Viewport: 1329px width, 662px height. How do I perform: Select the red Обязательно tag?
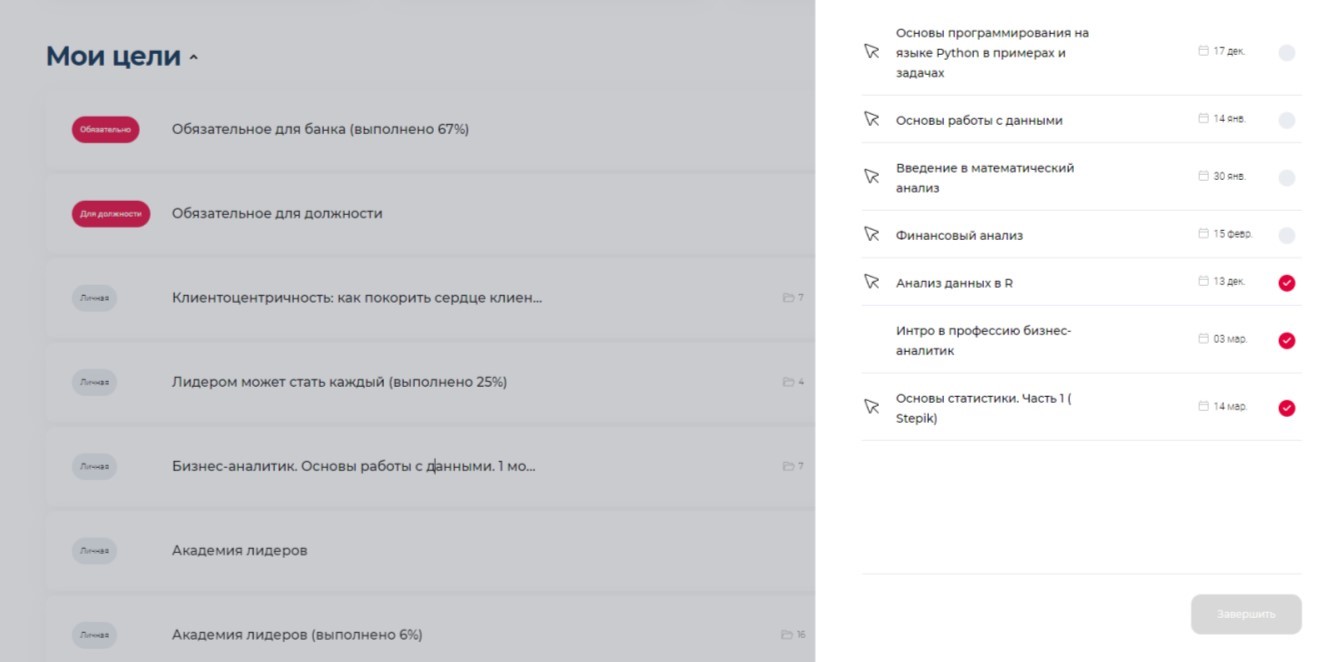pyautogui.click(x=105, y=129)
